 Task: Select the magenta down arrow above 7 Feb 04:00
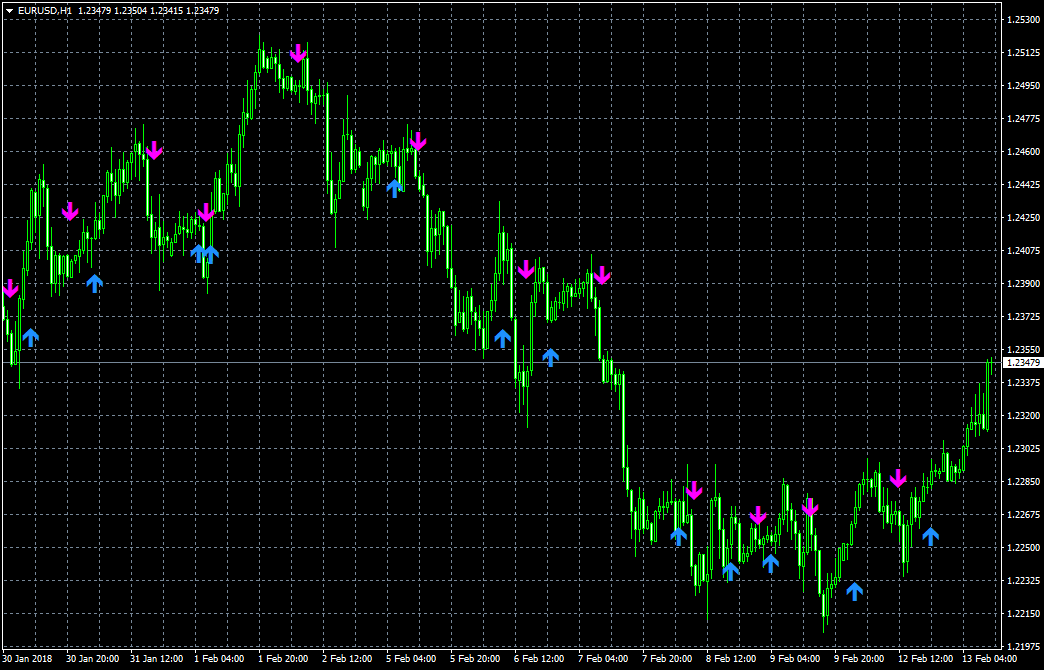[602, 275]
